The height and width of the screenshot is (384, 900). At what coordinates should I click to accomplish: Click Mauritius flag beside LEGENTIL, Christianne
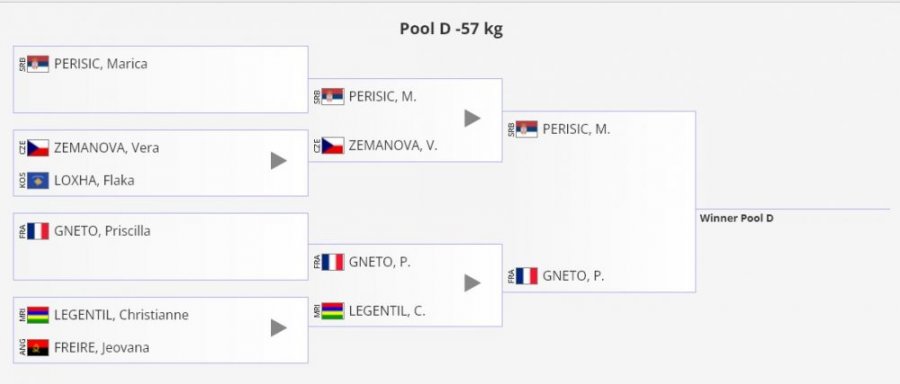pyautogui.click(x=38, y=315)
